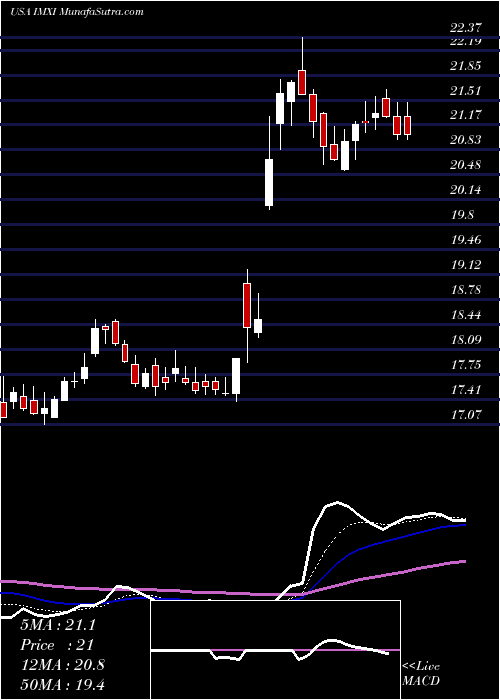The height and width of the screenshot is (700, 500).
Task: Click the 19.8 price axis label
Action: click(x=462, y=215)
